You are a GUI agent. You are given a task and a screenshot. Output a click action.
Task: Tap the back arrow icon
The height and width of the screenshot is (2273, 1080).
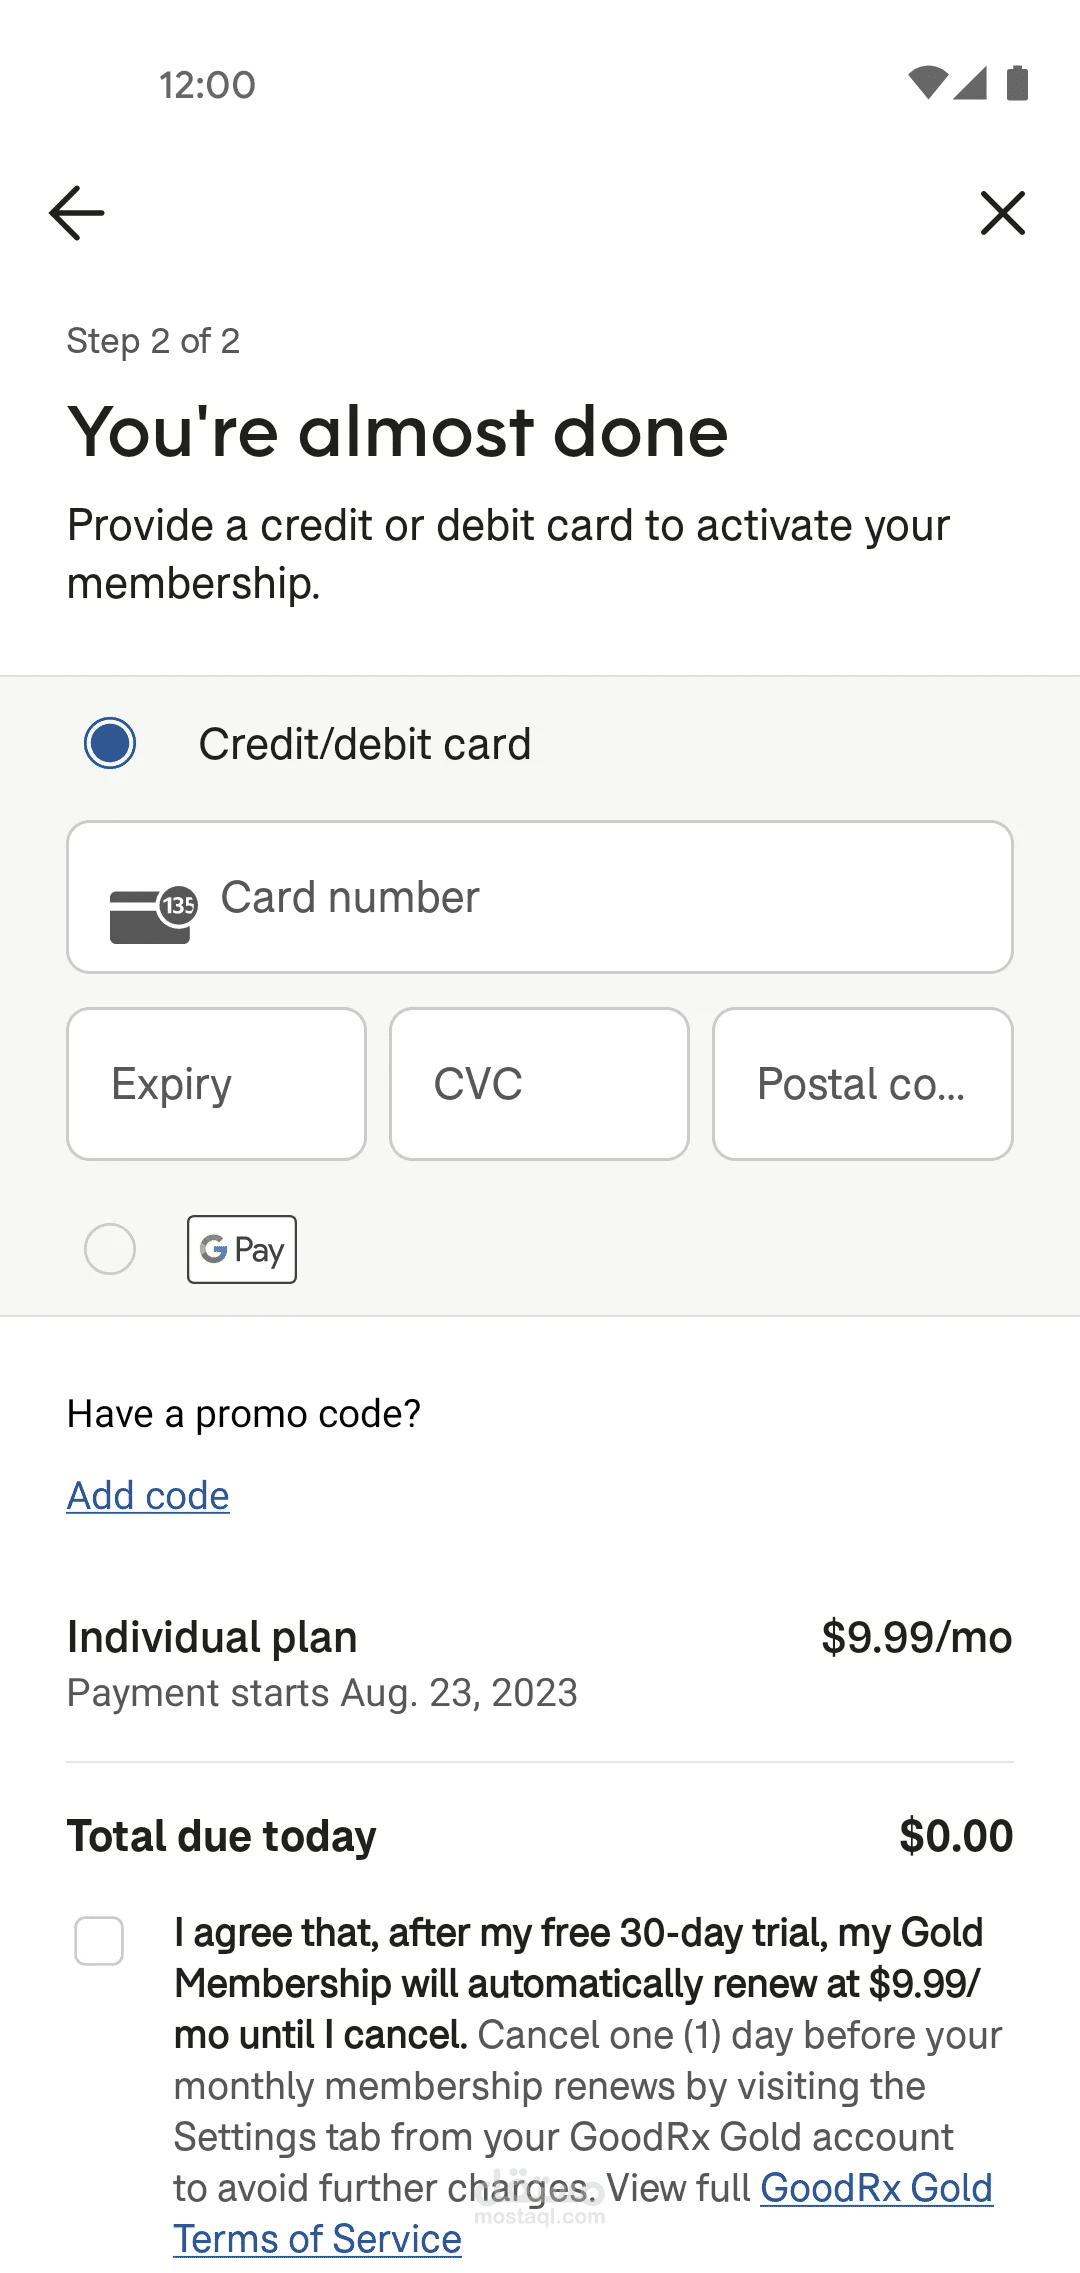pyautogui.click(x=77, y=213)
